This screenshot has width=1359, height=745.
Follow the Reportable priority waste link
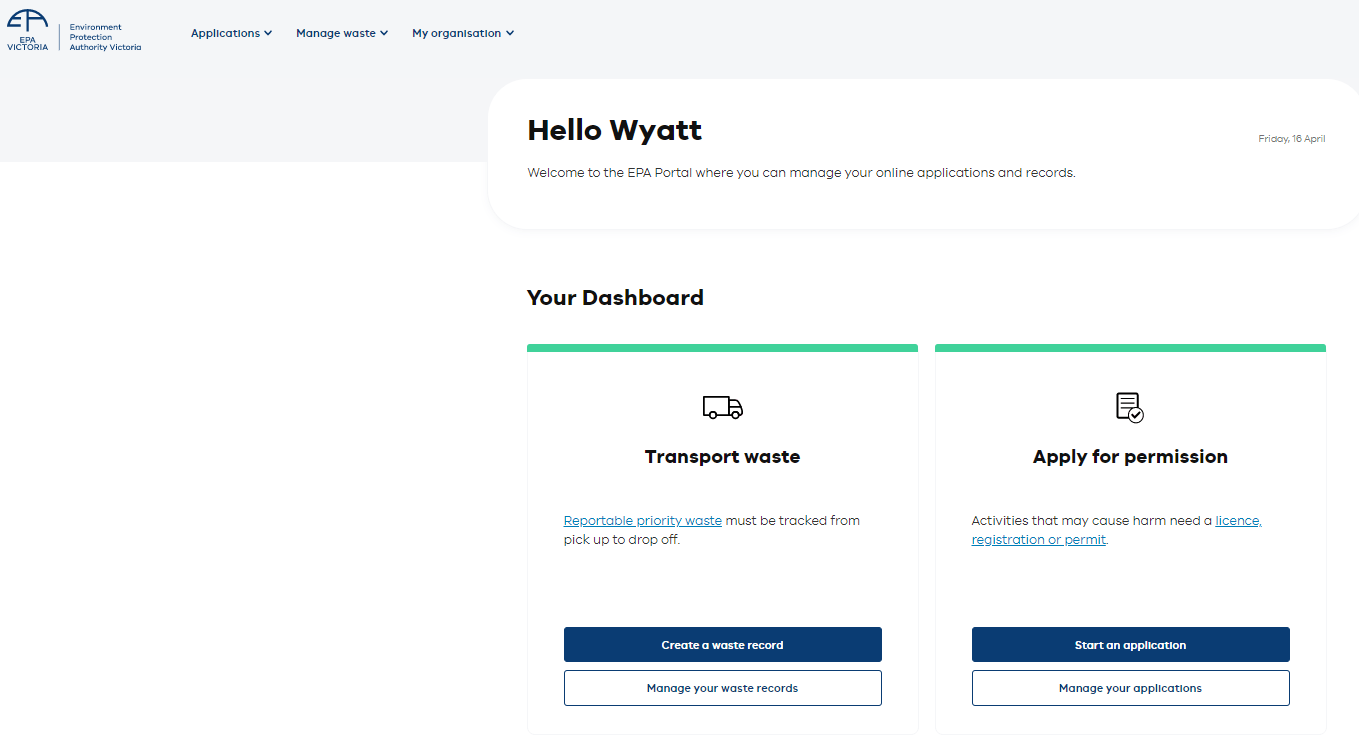click(643, 521)
